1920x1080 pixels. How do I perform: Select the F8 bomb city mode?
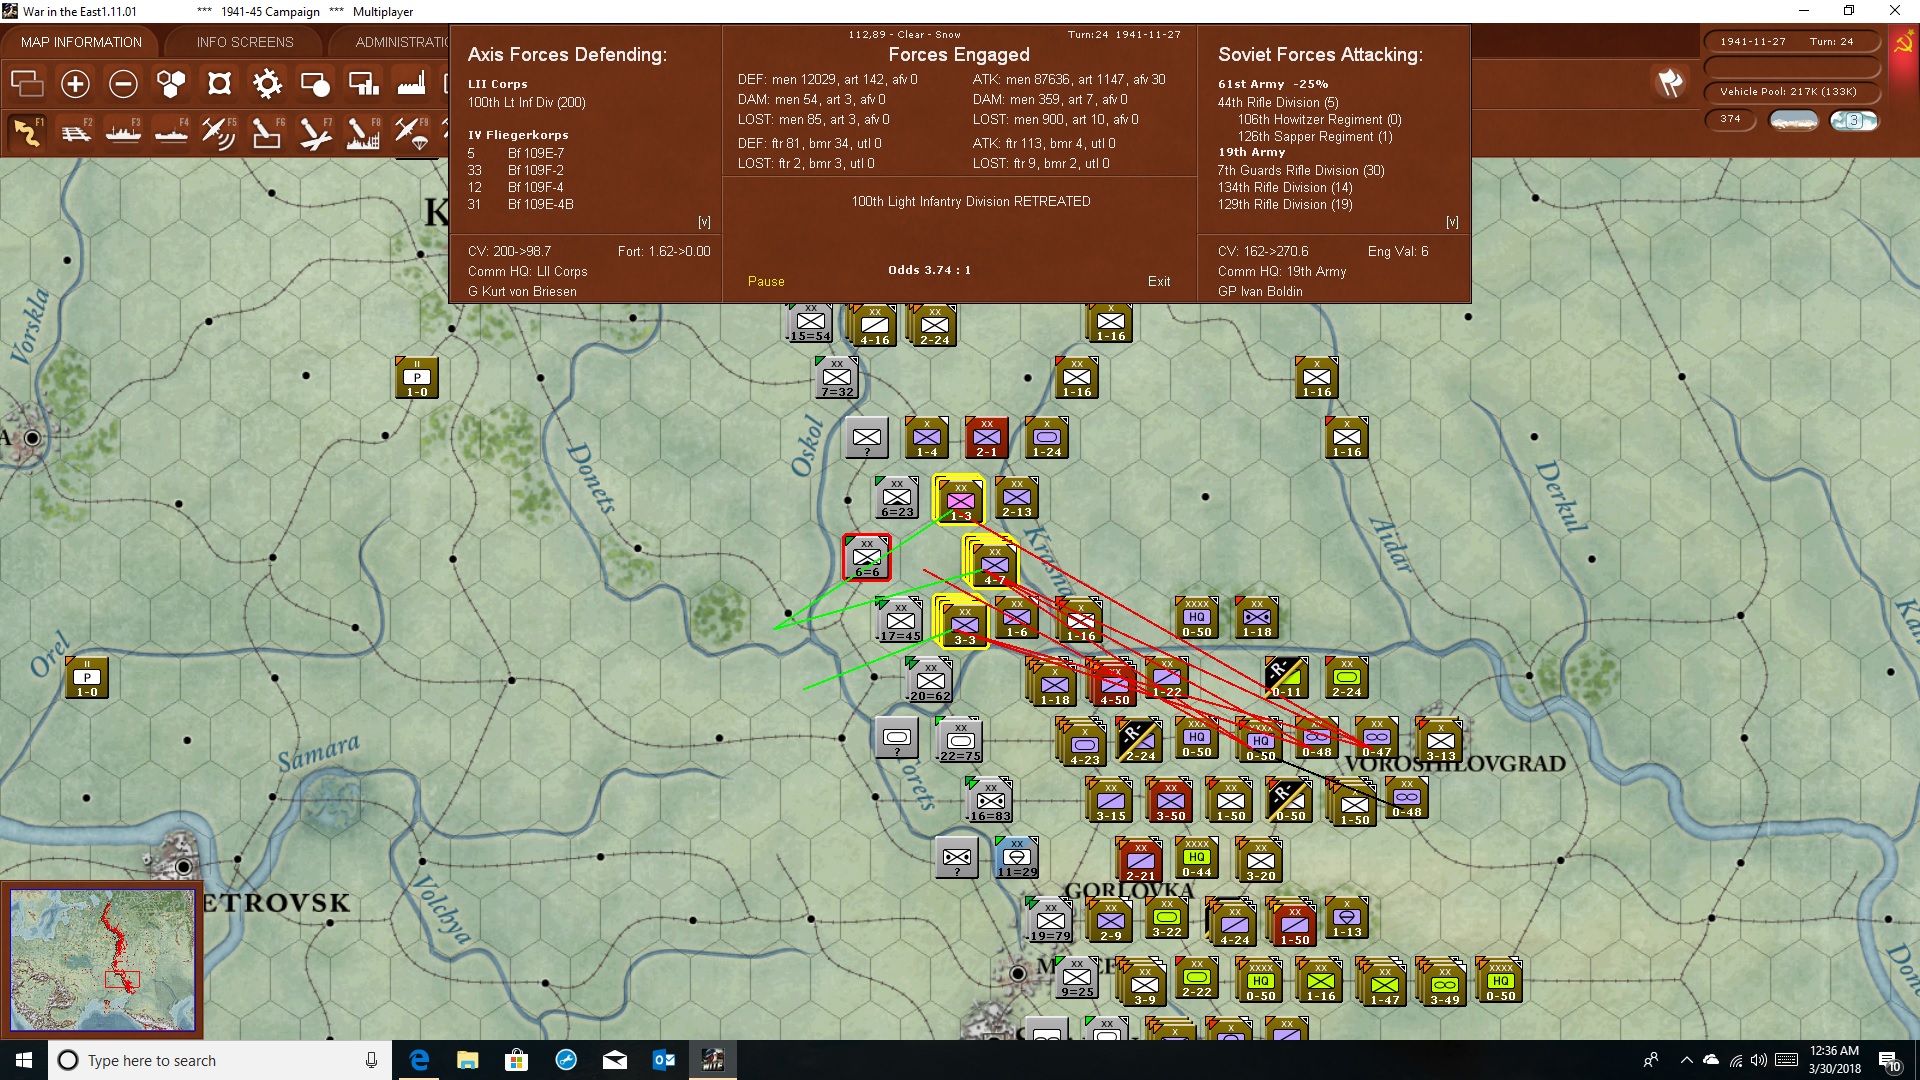click(363, 132)
